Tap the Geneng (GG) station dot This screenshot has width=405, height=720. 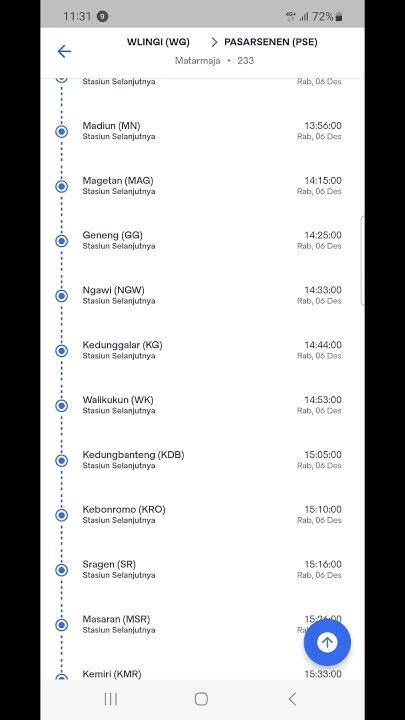(x=62, y=241)
